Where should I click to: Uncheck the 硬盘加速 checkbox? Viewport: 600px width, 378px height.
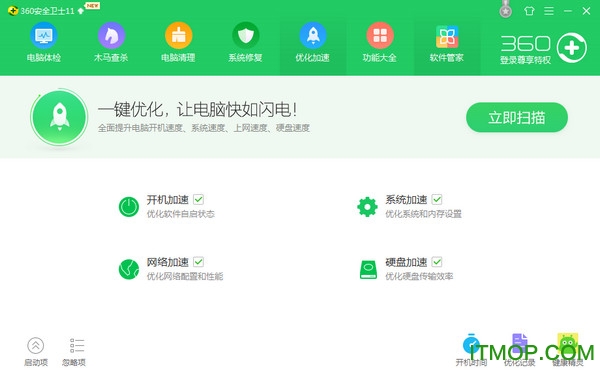click(437, 262)
